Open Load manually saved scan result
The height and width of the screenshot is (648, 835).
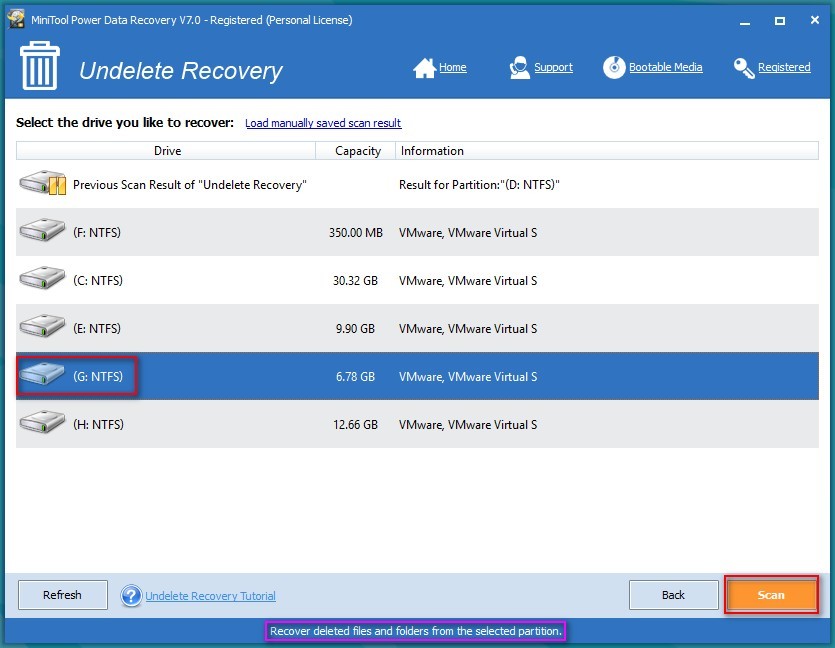pos(323,123)
